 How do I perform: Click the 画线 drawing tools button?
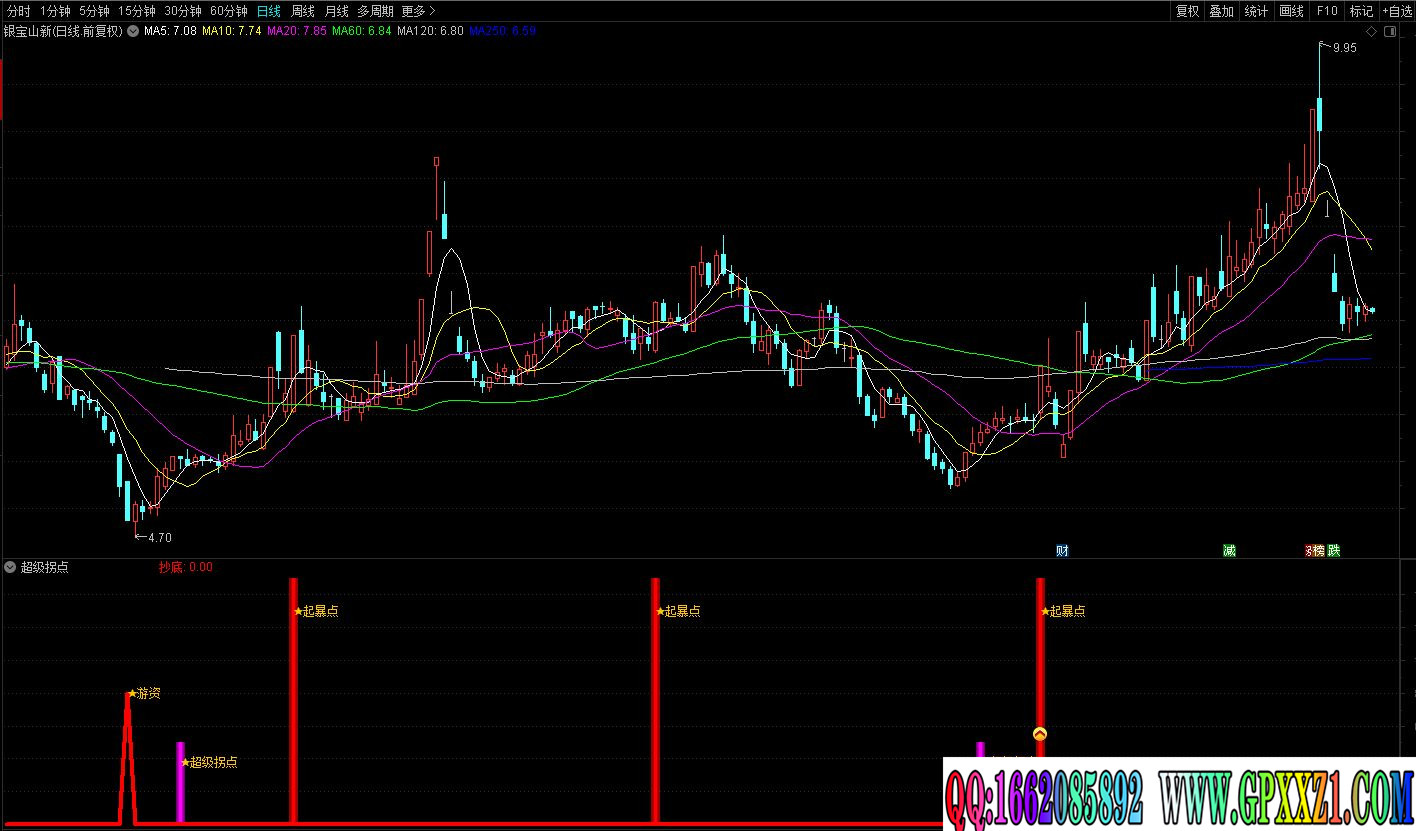point(1292,11)
